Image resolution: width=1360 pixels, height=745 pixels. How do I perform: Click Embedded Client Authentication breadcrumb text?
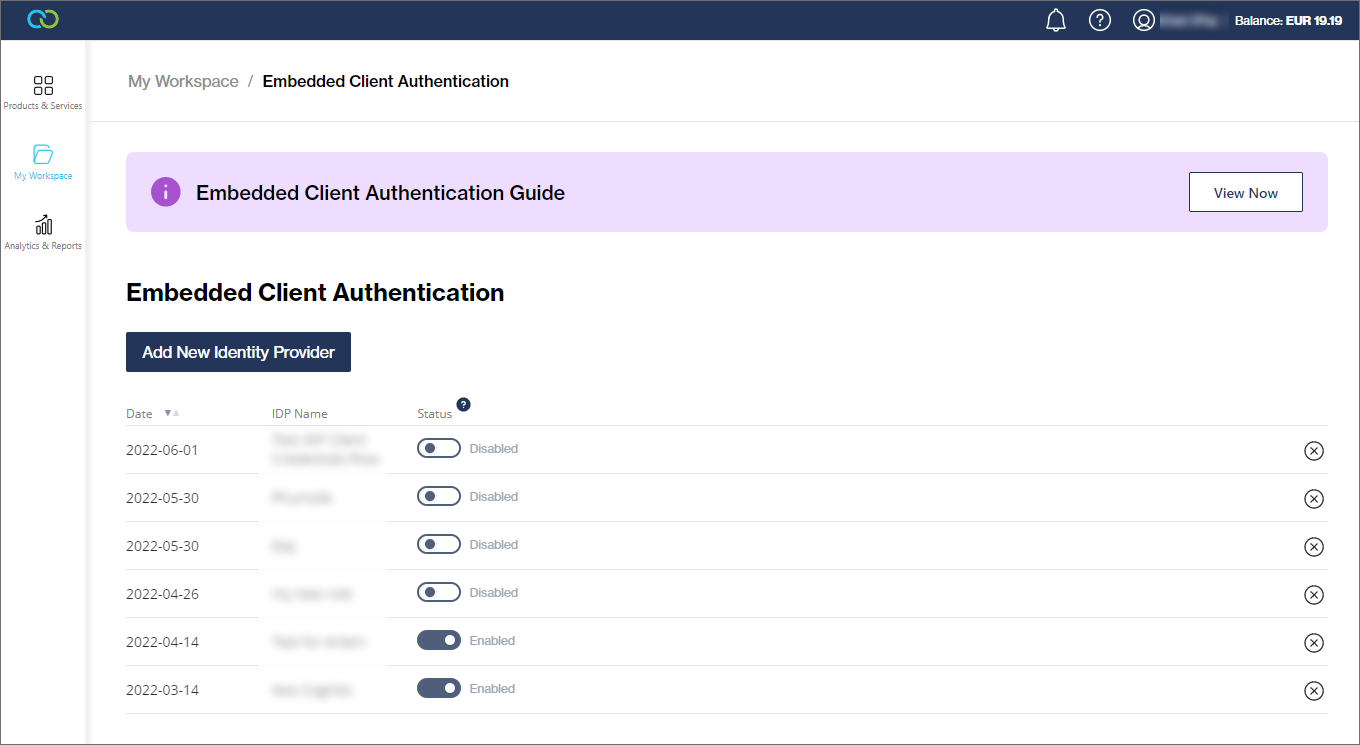pyautogui.click(x=386, y=81)
